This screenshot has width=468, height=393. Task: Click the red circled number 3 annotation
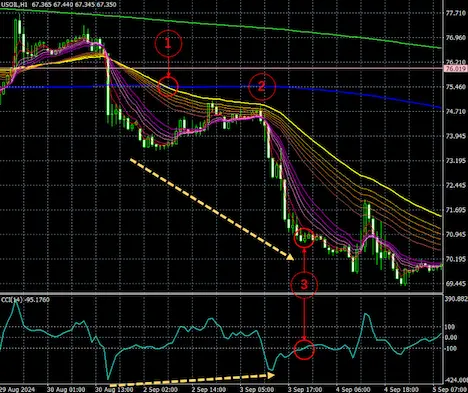coord(304,284)
